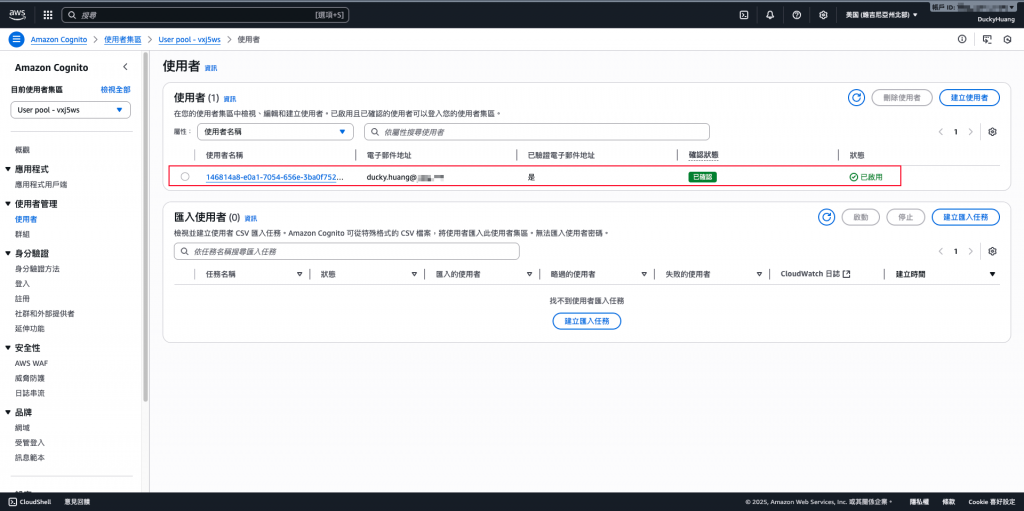
Task: Collapse the 品牌 sidebar section
Action: 8,412
